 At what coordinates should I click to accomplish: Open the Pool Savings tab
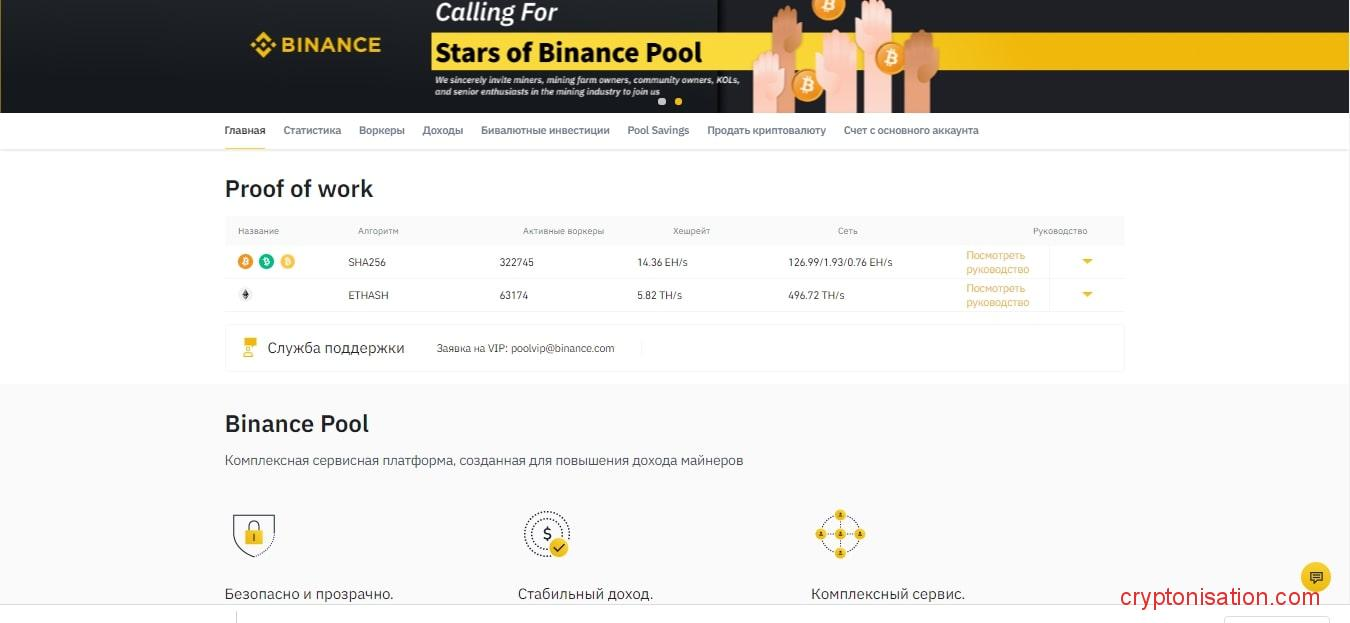click(x=658, y=131)
